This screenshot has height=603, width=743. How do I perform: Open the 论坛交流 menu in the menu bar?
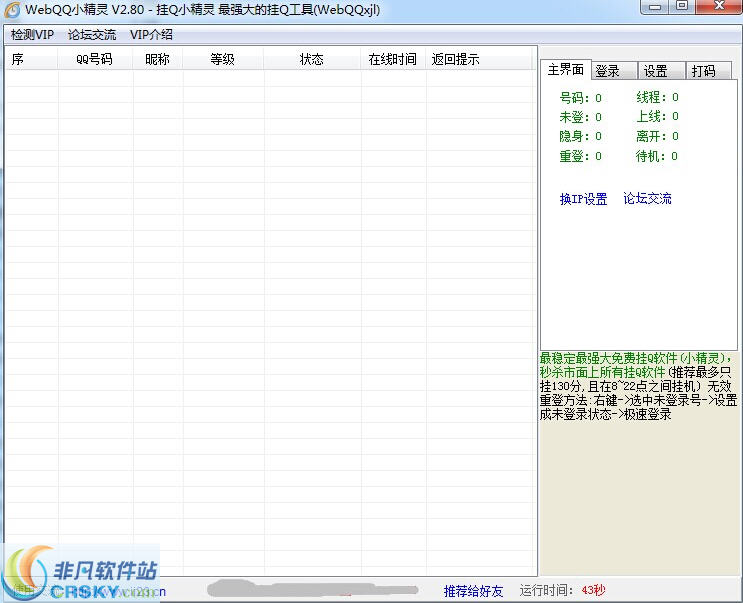[x=91, y=35]
